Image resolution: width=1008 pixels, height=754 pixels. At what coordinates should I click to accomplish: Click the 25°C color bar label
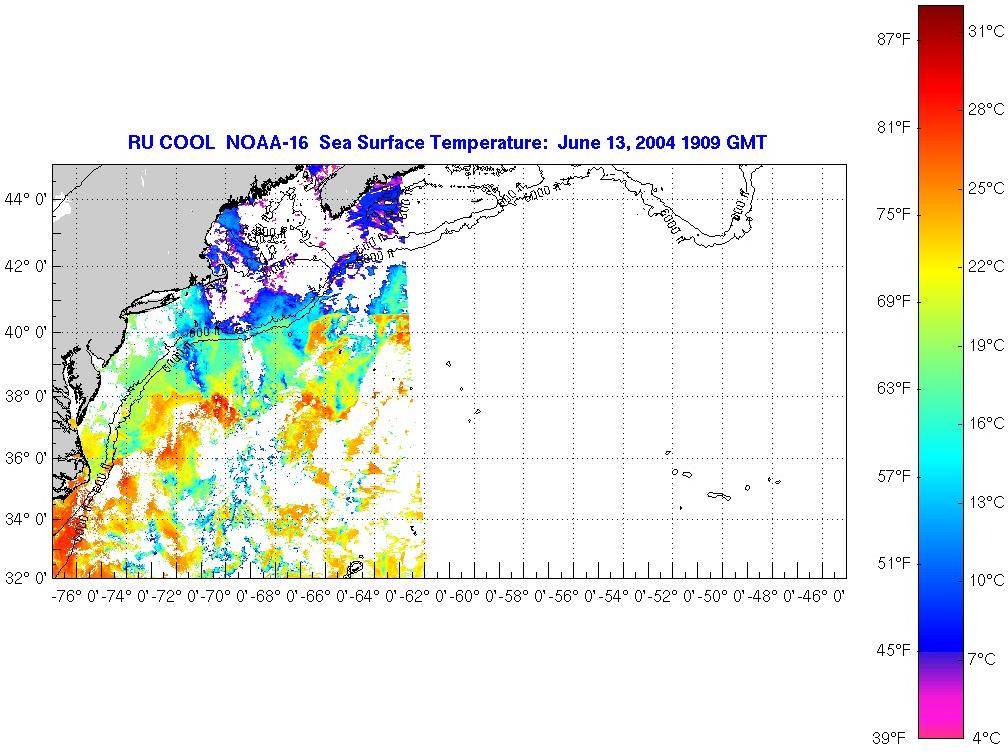click(x=987, y=188)
